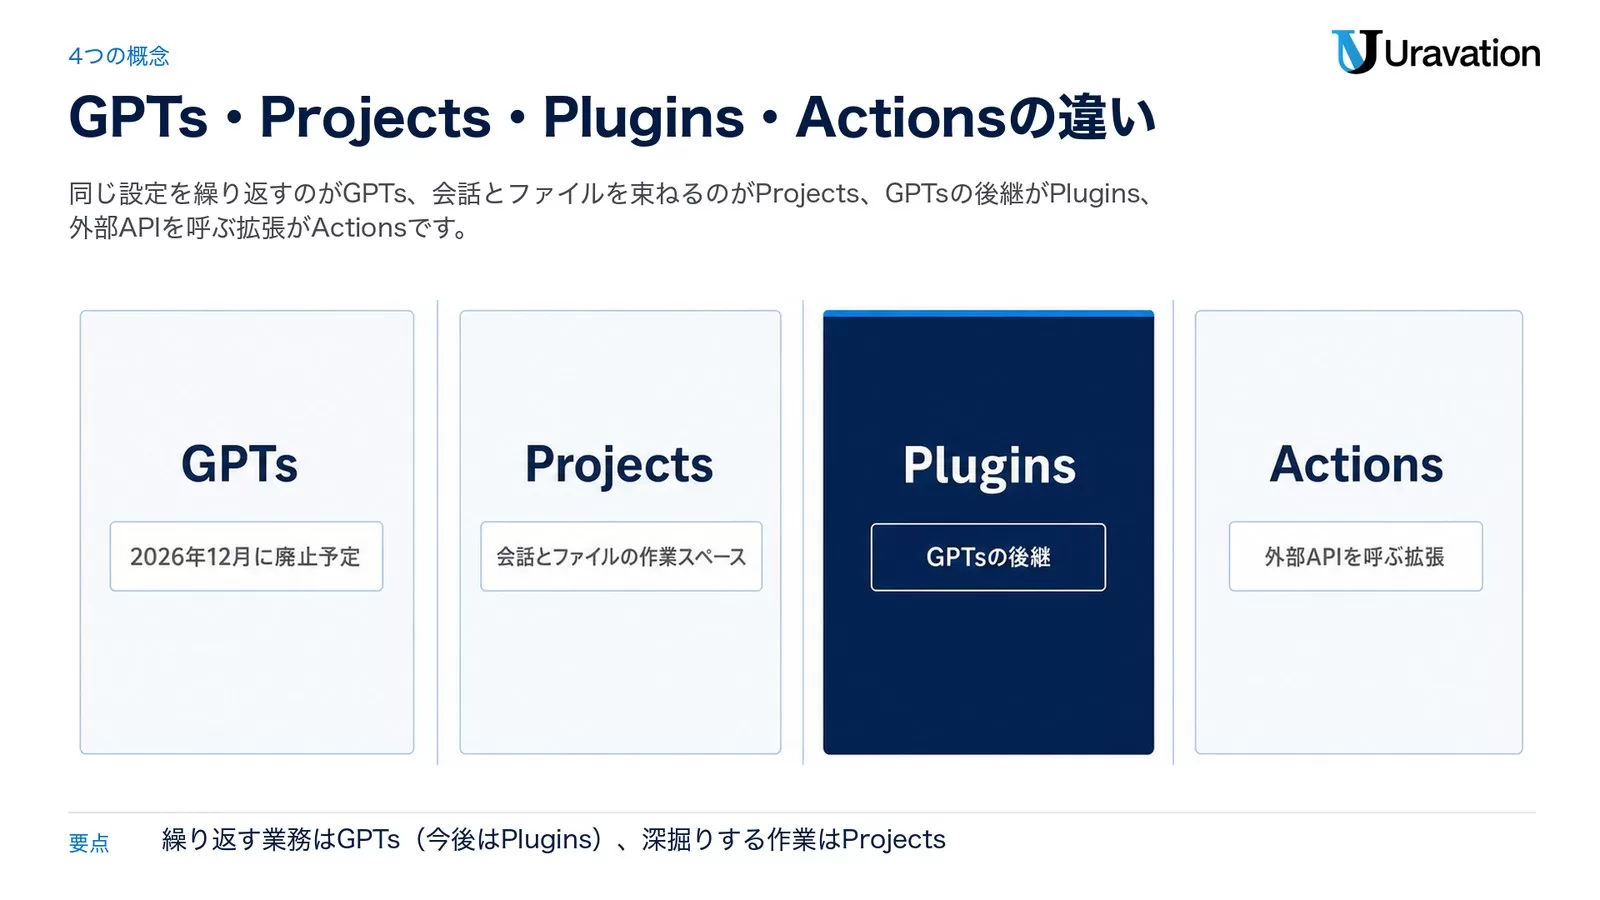Select the large "GPTs" card heading
1600x900 pixels.
[240, 464]
